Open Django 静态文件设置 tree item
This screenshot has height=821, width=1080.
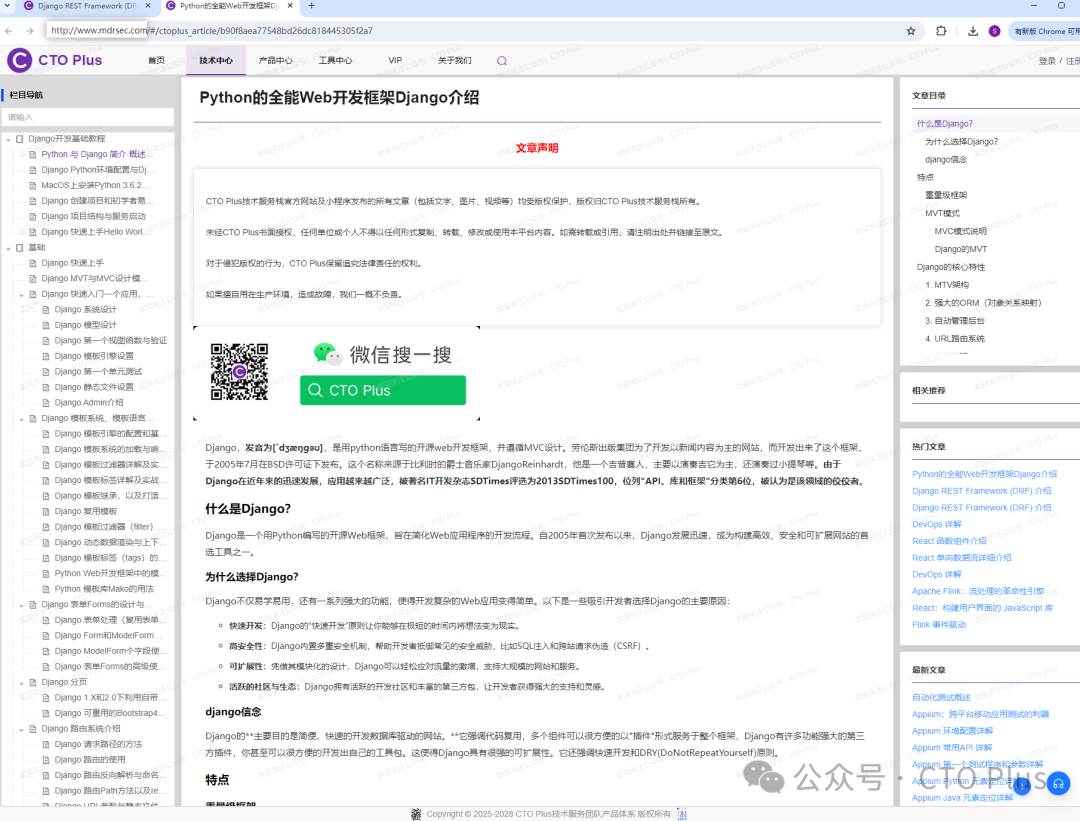click(94, 387)
